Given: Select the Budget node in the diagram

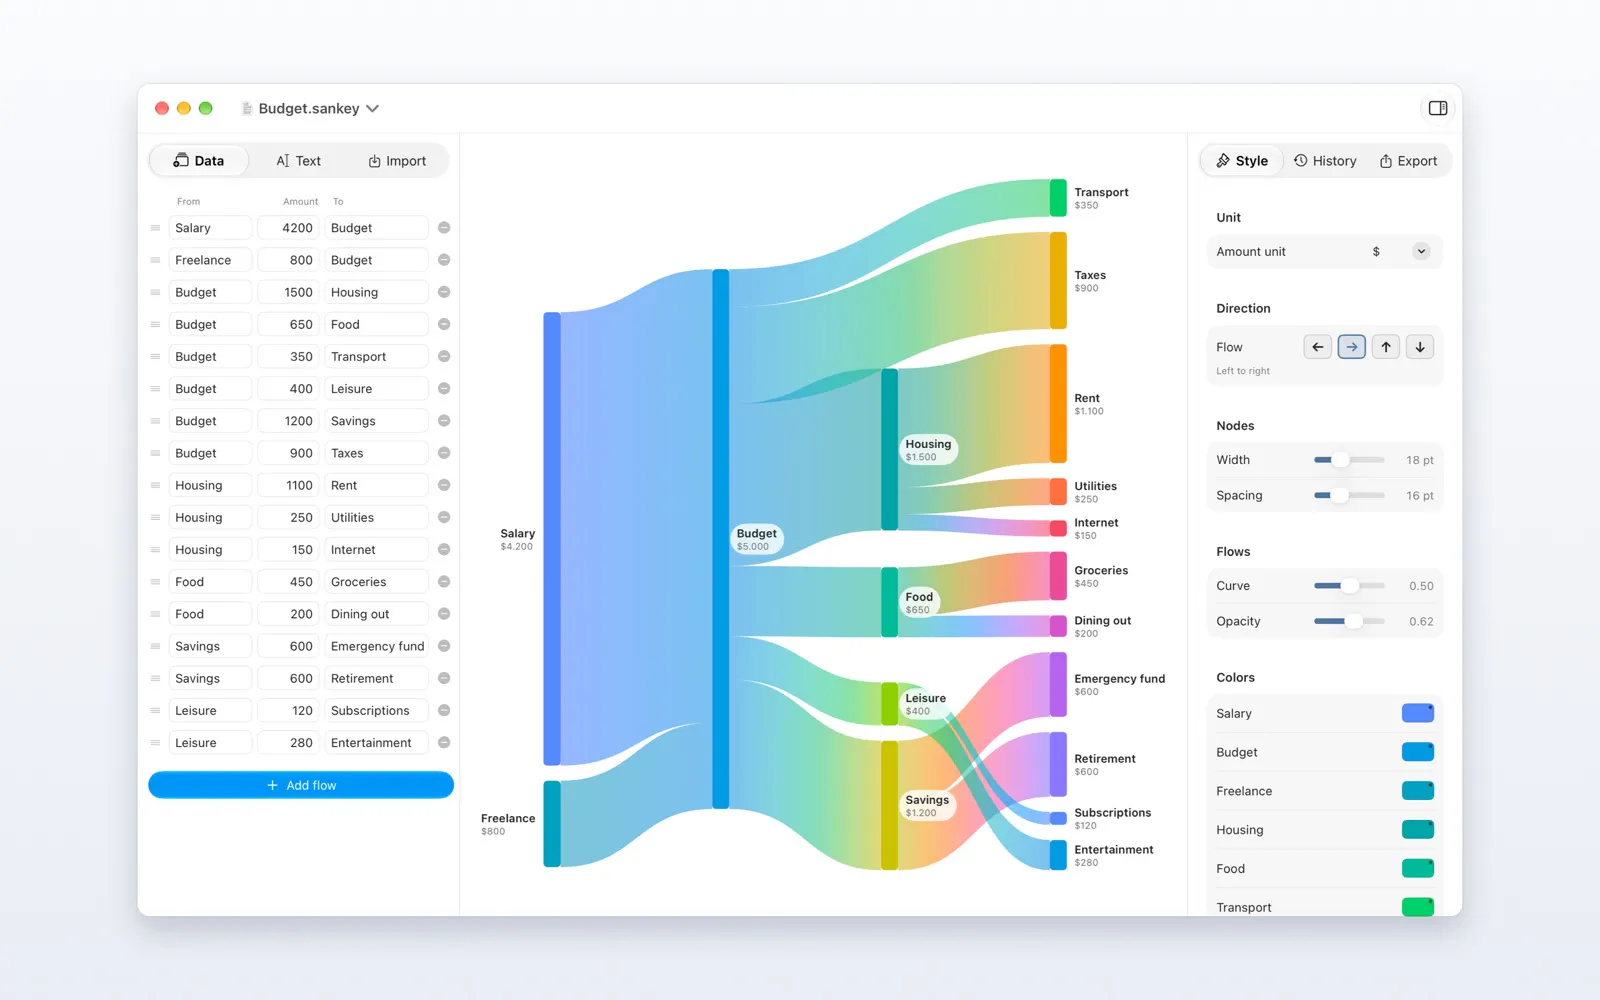Looking at the screenshot, I should tap(720, 539).
